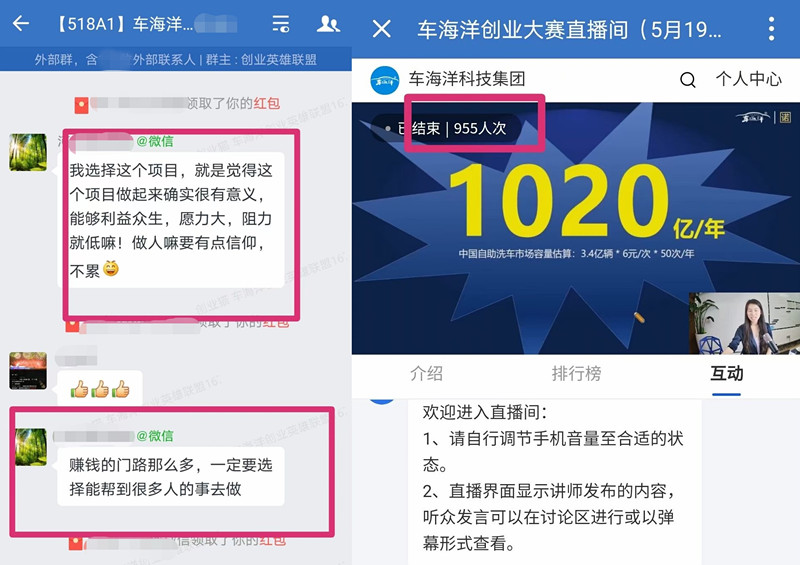This screenshot has height=565, width=800.
Task: Tap the back arrow in chat header
Action: (21, 23)
